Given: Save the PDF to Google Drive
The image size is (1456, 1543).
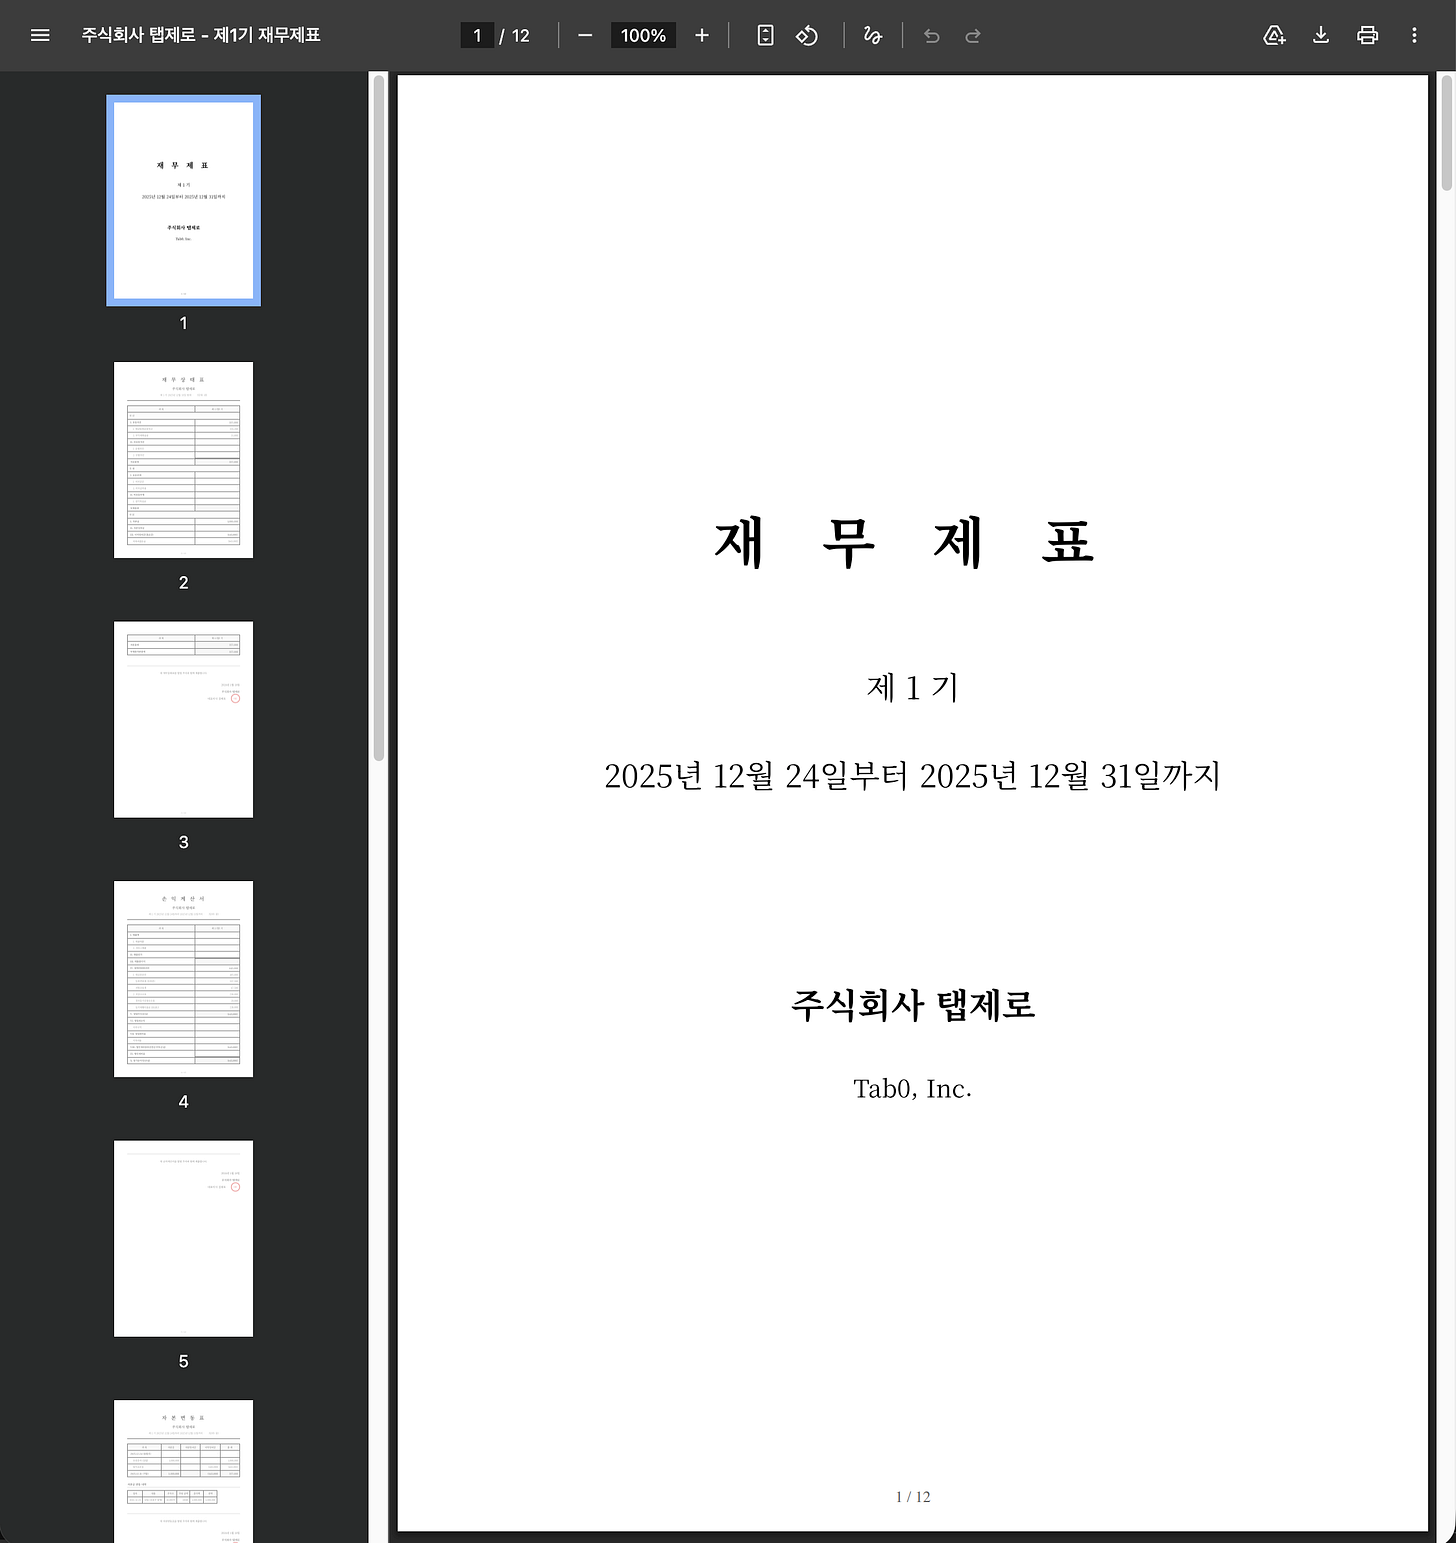Looking at the screenshot, I should pyautogui.click(x=1274, y=35).
